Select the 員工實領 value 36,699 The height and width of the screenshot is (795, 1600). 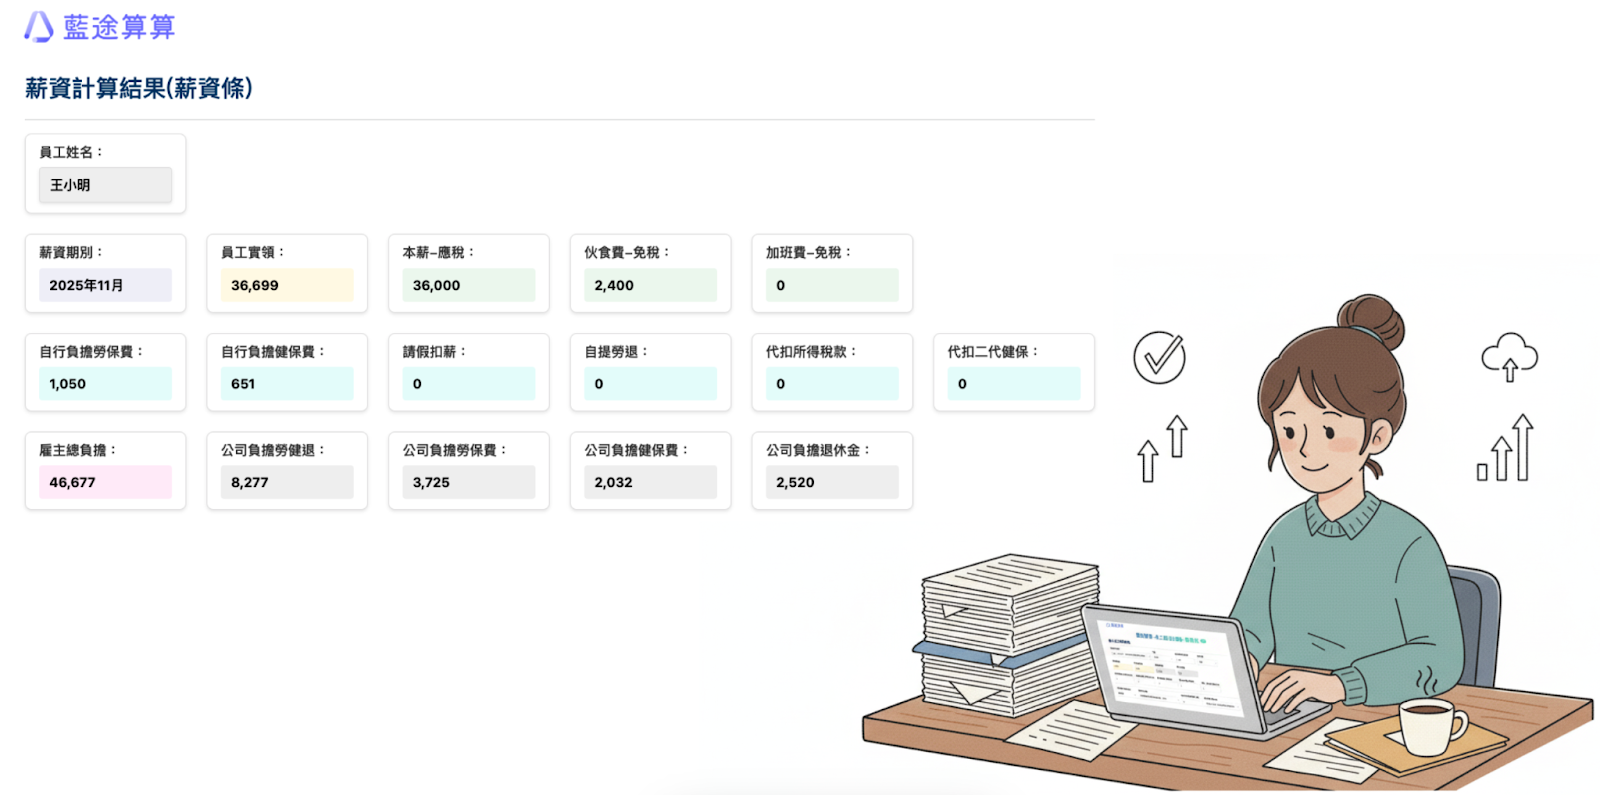pos(287,285)
